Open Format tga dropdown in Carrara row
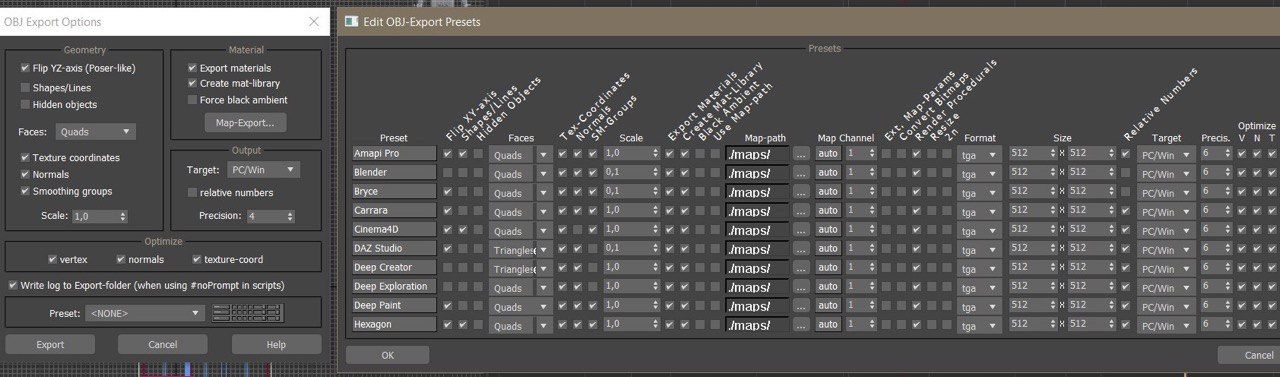The width and height of the screenshot is (1280, 377). tap(978, 211)
